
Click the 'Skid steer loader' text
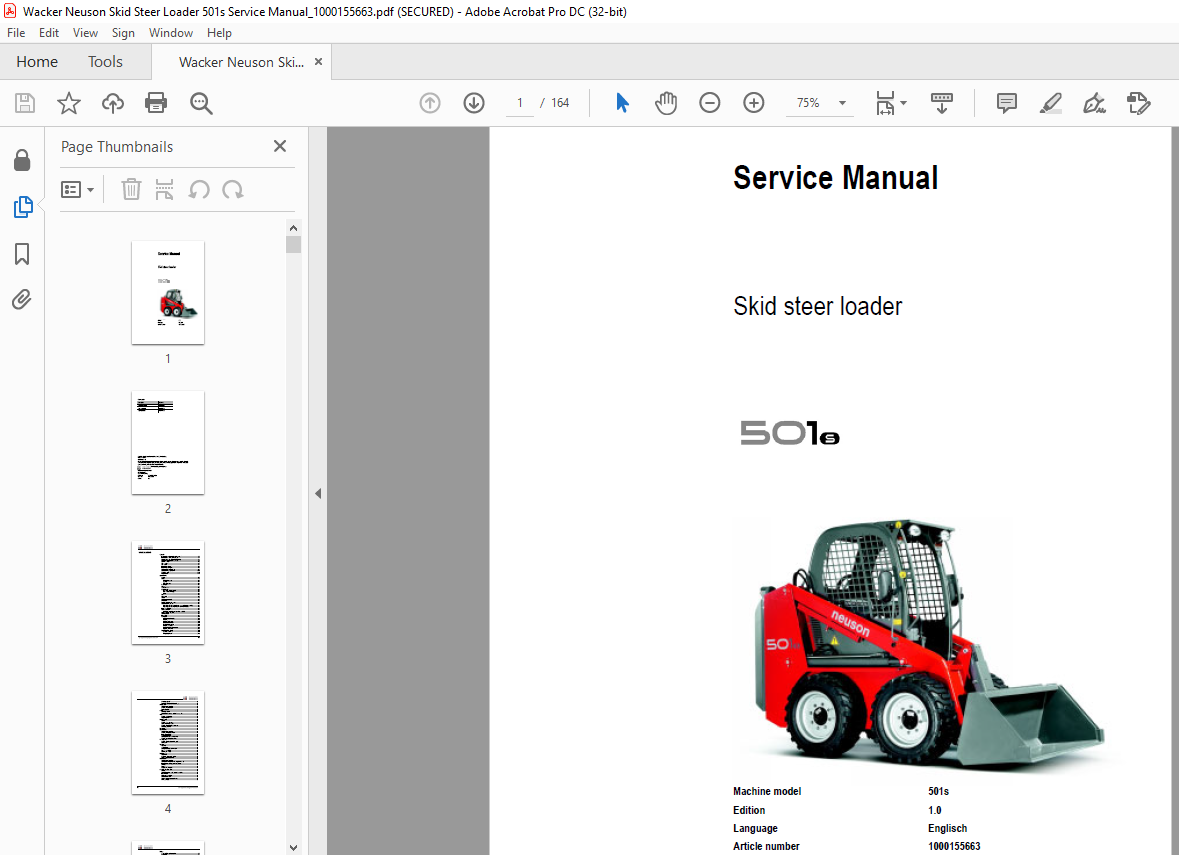[817, 307]
